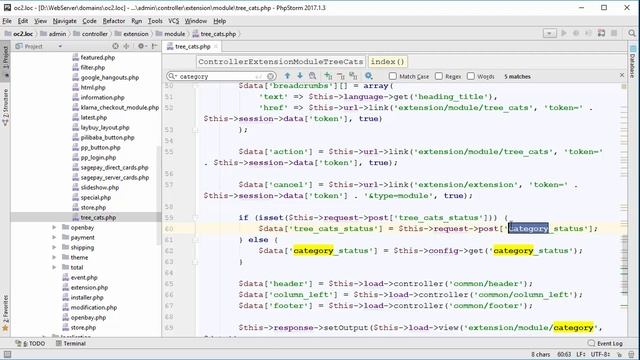The image size is (640, 360).
Task: Click the ControllerExtensionModuleTreeCats breadcrumb
Action: point(280,62)
